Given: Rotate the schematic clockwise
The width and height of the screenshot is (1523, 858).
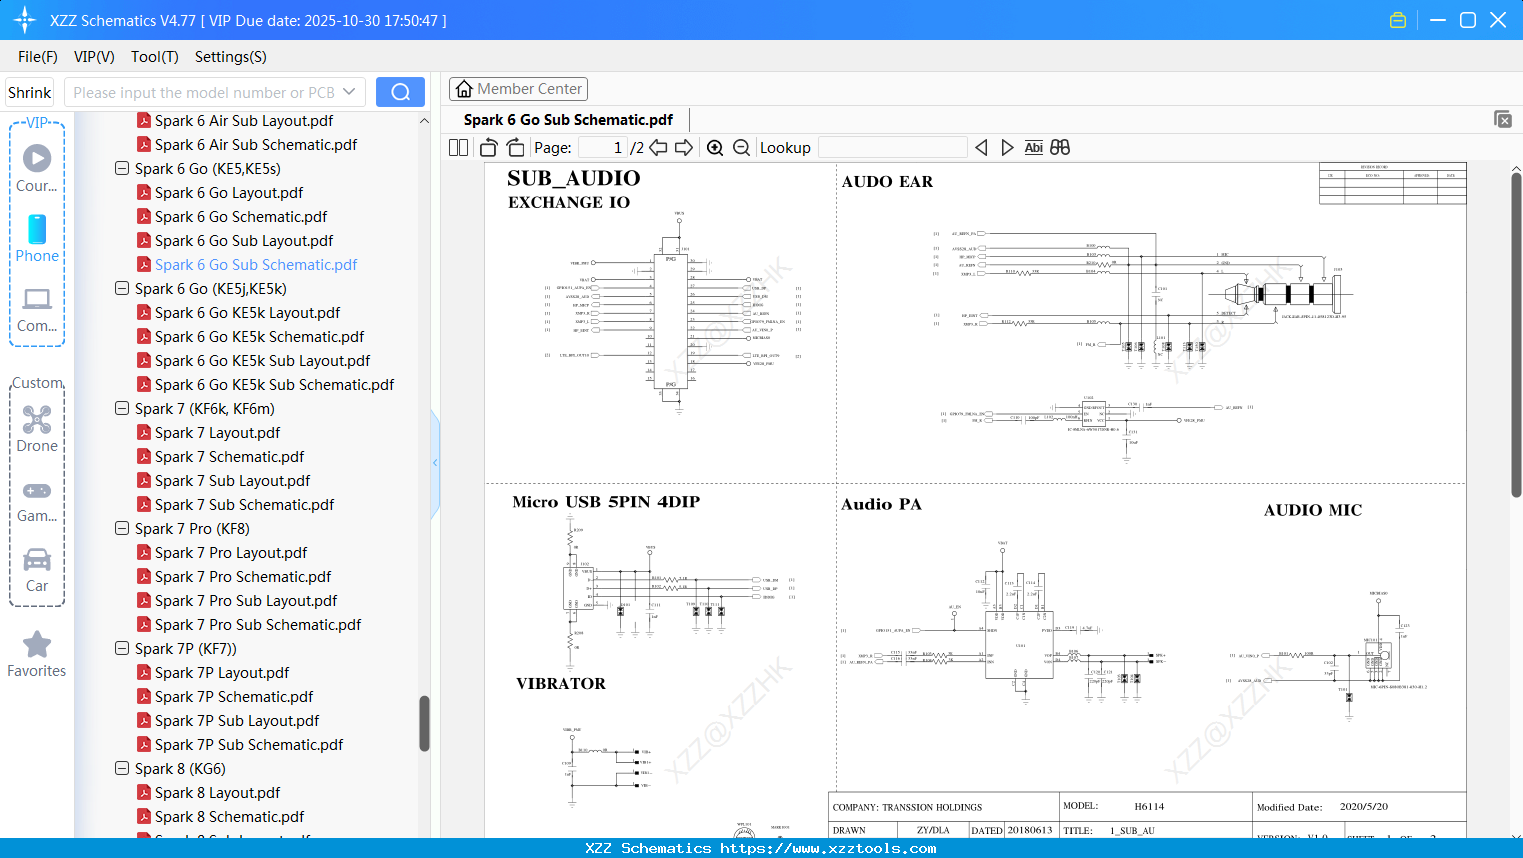Looking at the screenshot, I should pyautogui.click(x=514, y=147).
